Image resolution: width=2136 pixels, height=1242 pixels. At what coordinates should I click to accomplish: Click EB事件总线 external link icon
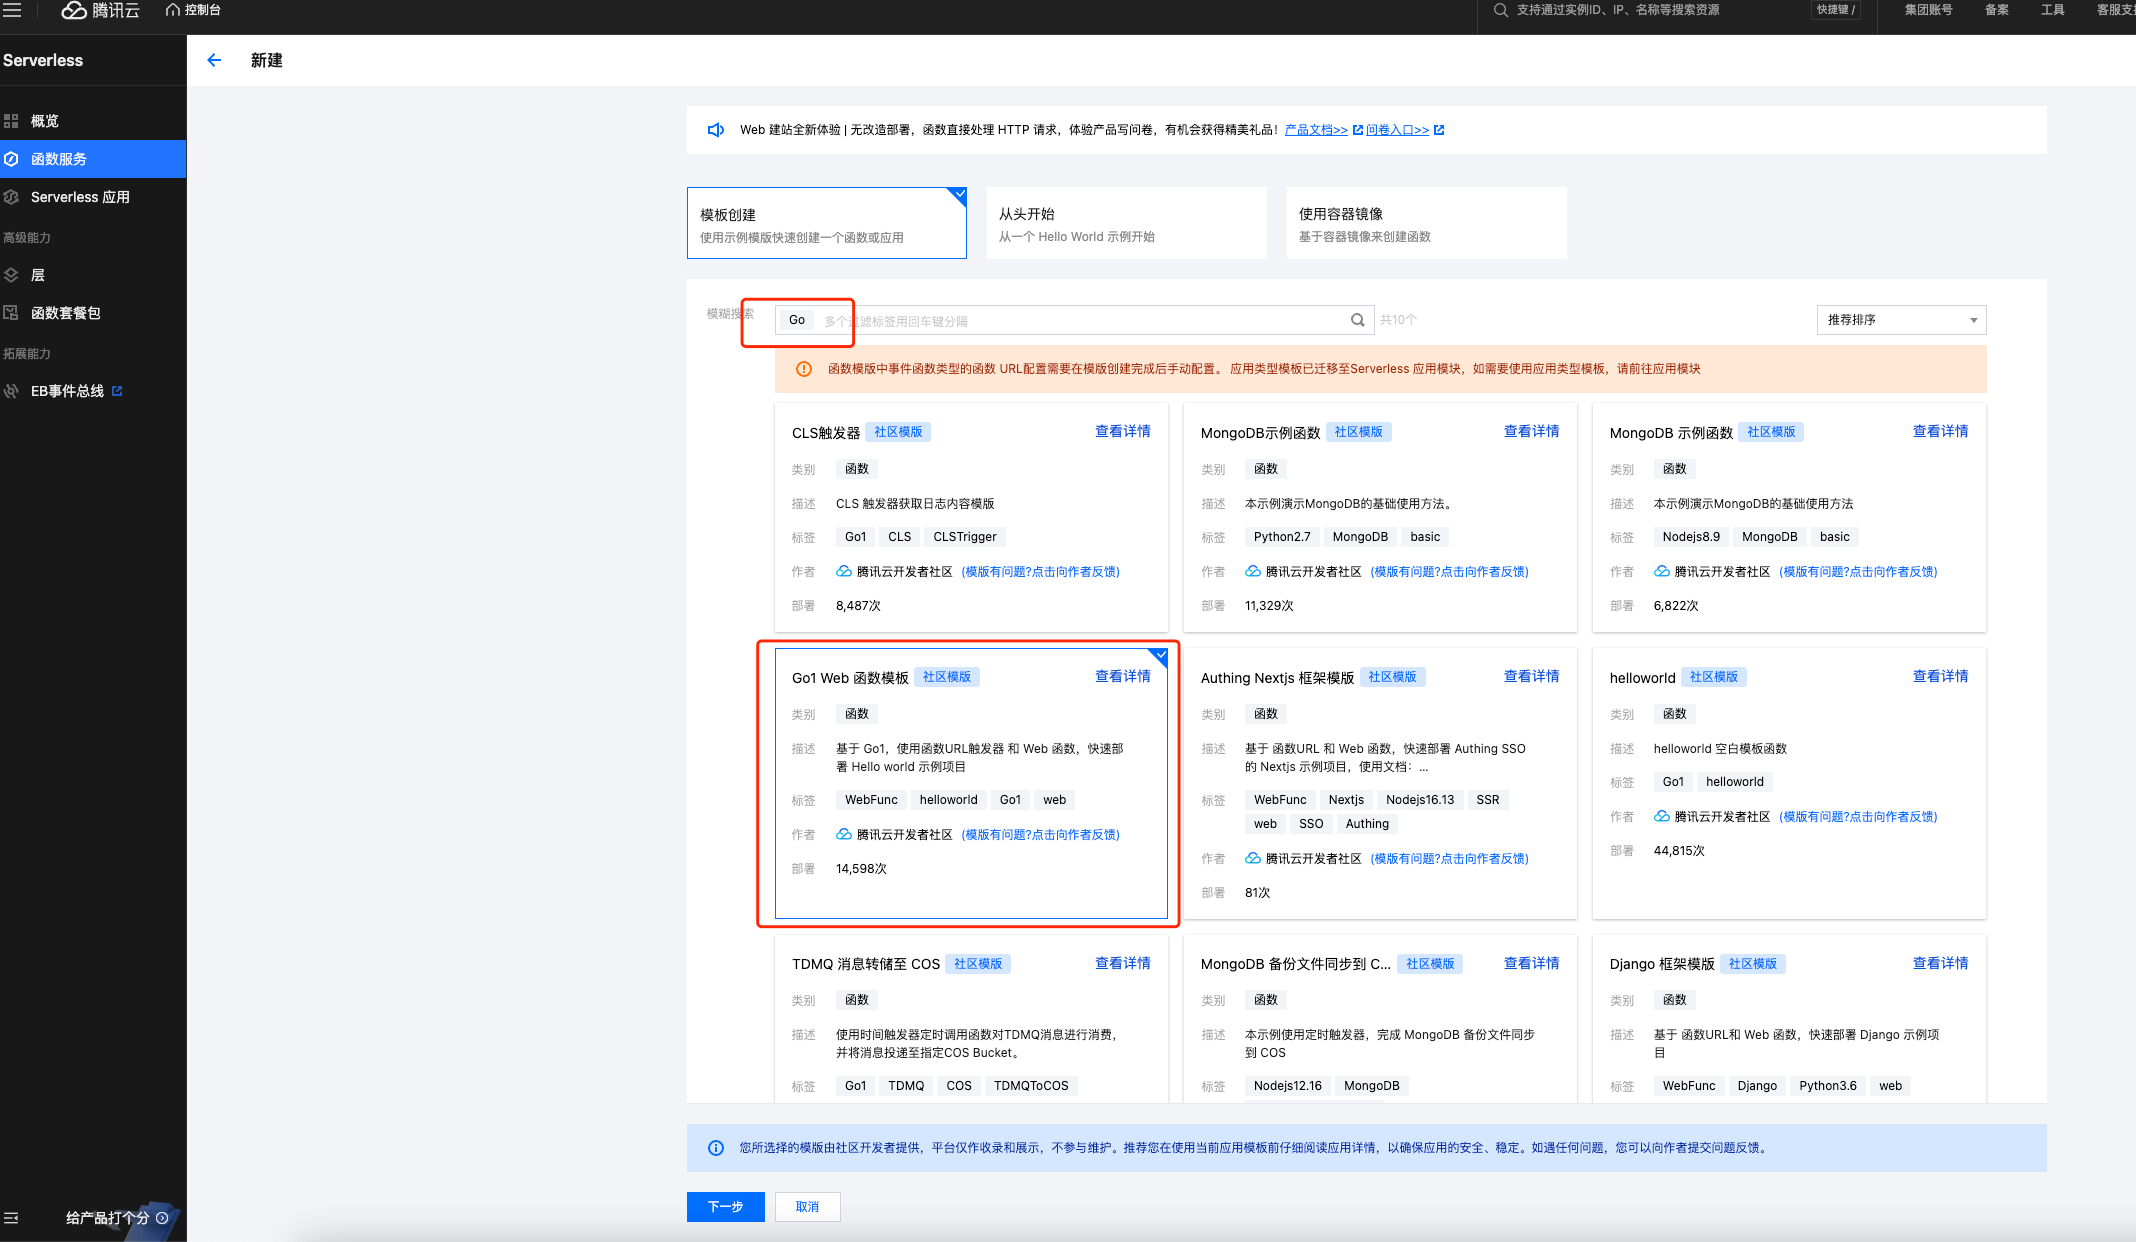coord(117,391)
